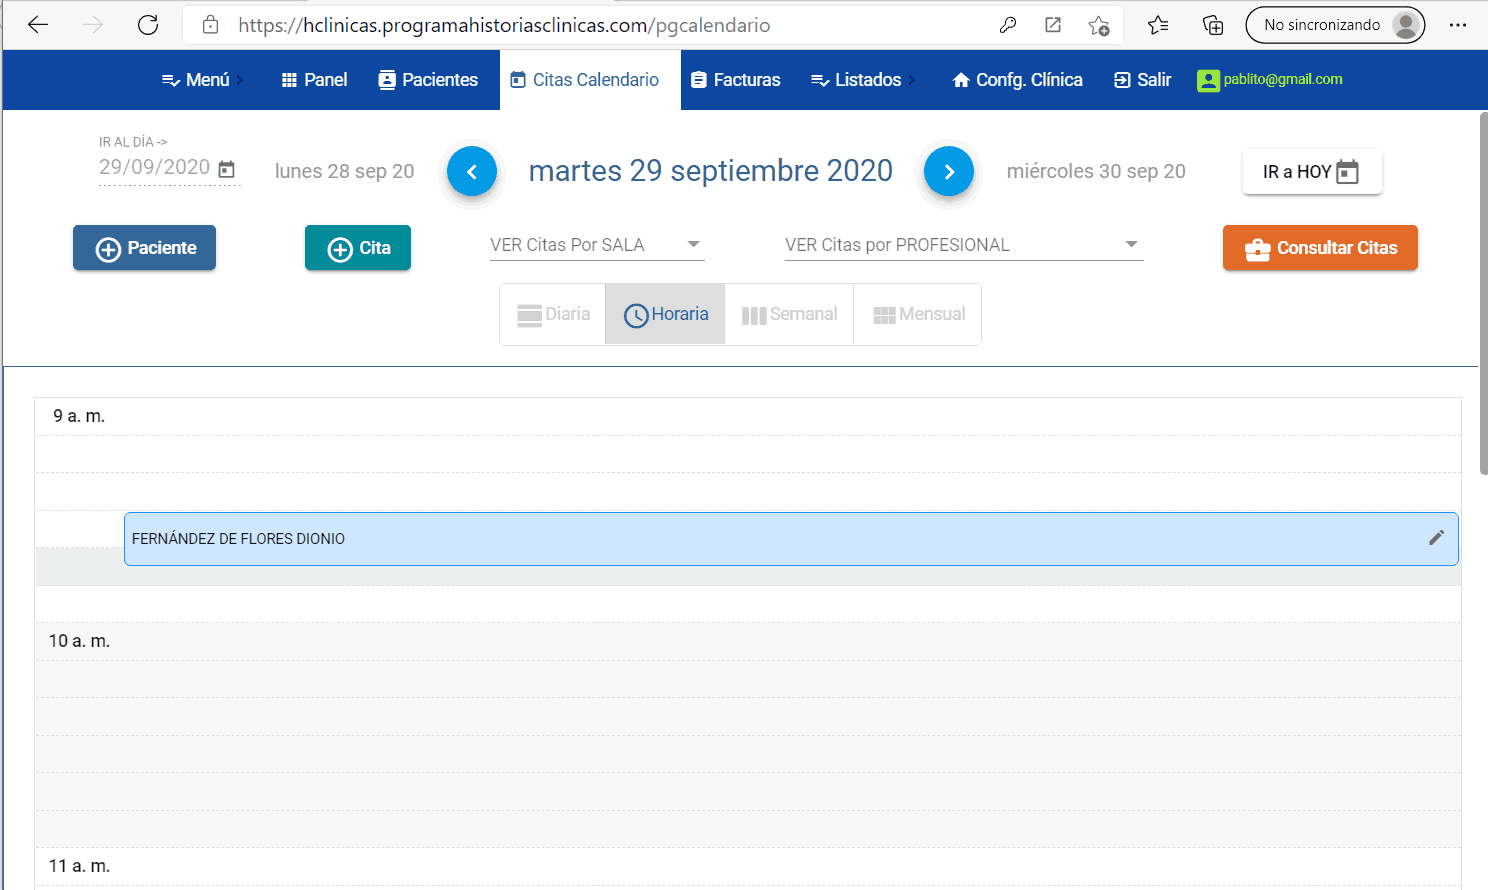Screen dimensions: 1488x890
Task: Click the Paciente button
Action: pos(144,247)
